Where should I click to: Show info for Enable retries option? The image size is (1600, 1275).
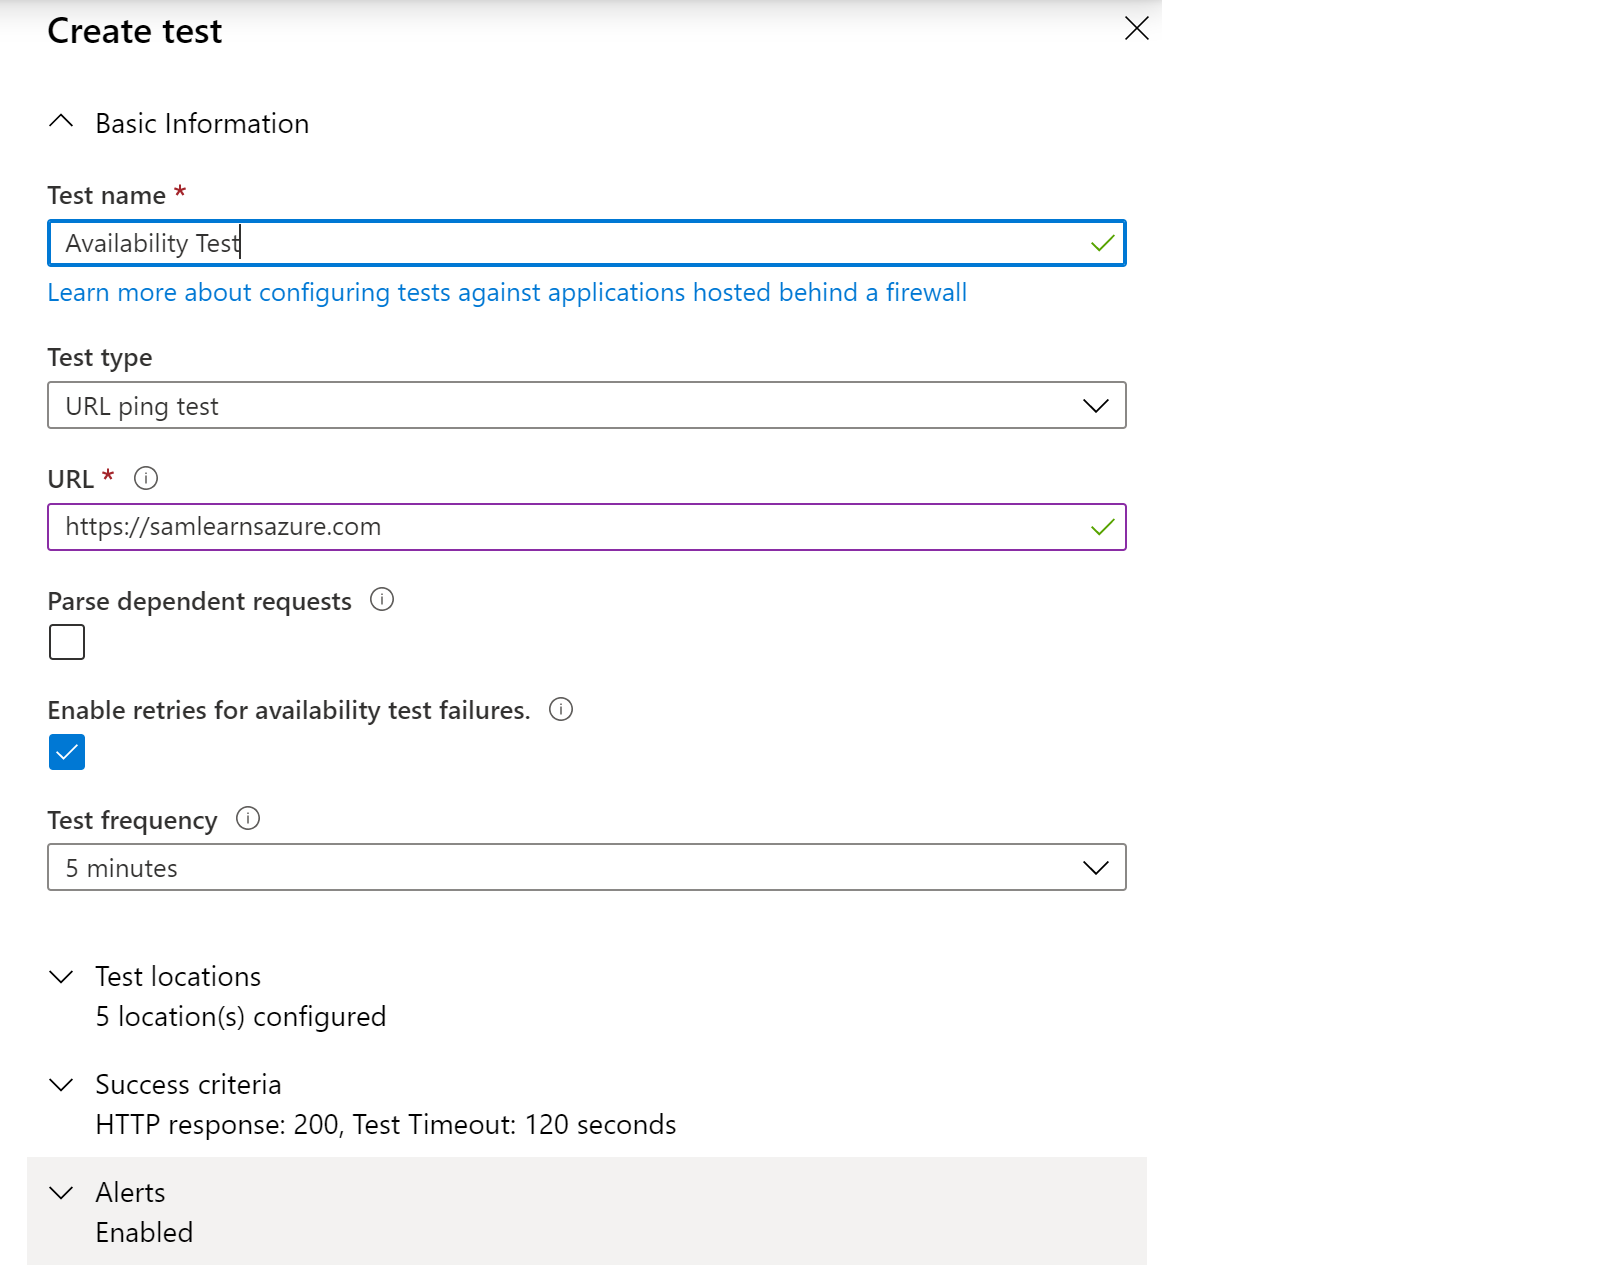pos(561,709)
